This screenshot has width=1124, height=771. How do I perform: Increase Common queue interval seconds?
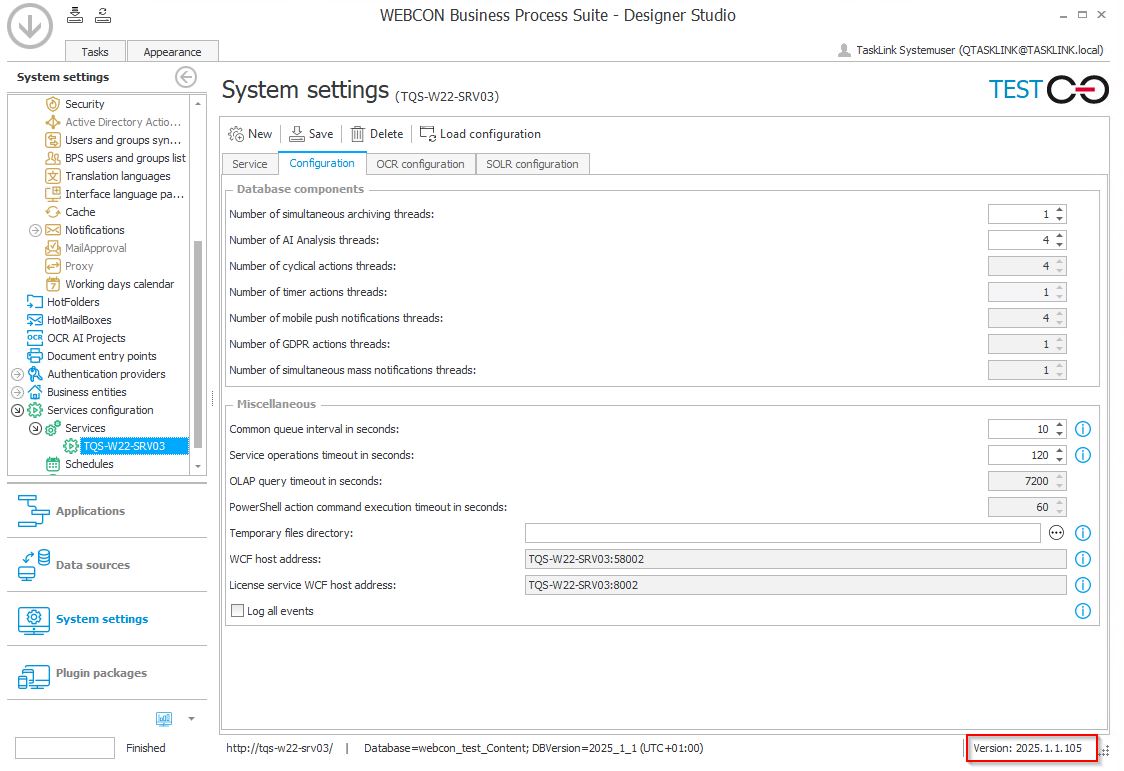click(1059, 425)
